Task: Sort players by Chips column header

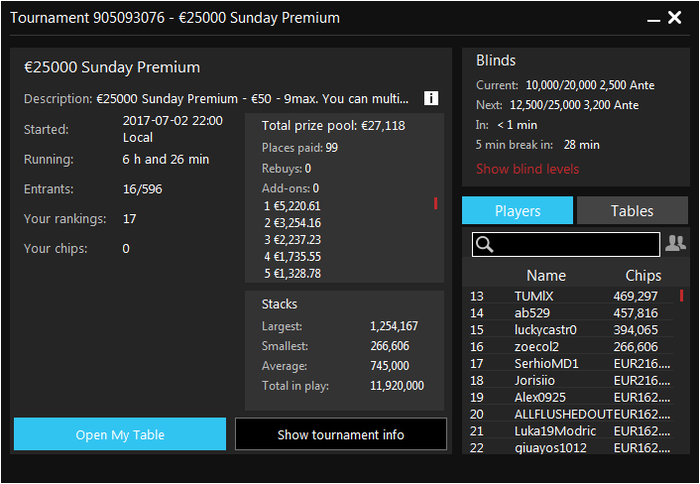Action: pyautogui.click(x=643, y=275)
